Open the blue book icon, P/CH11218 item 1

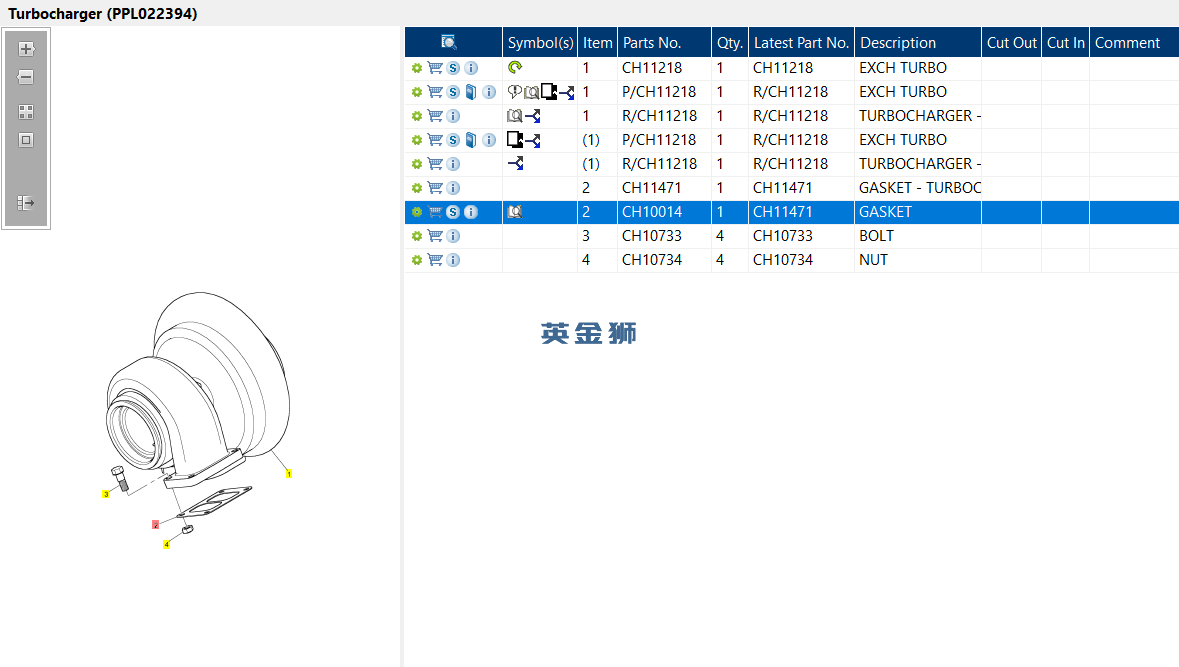coord(471,92)
